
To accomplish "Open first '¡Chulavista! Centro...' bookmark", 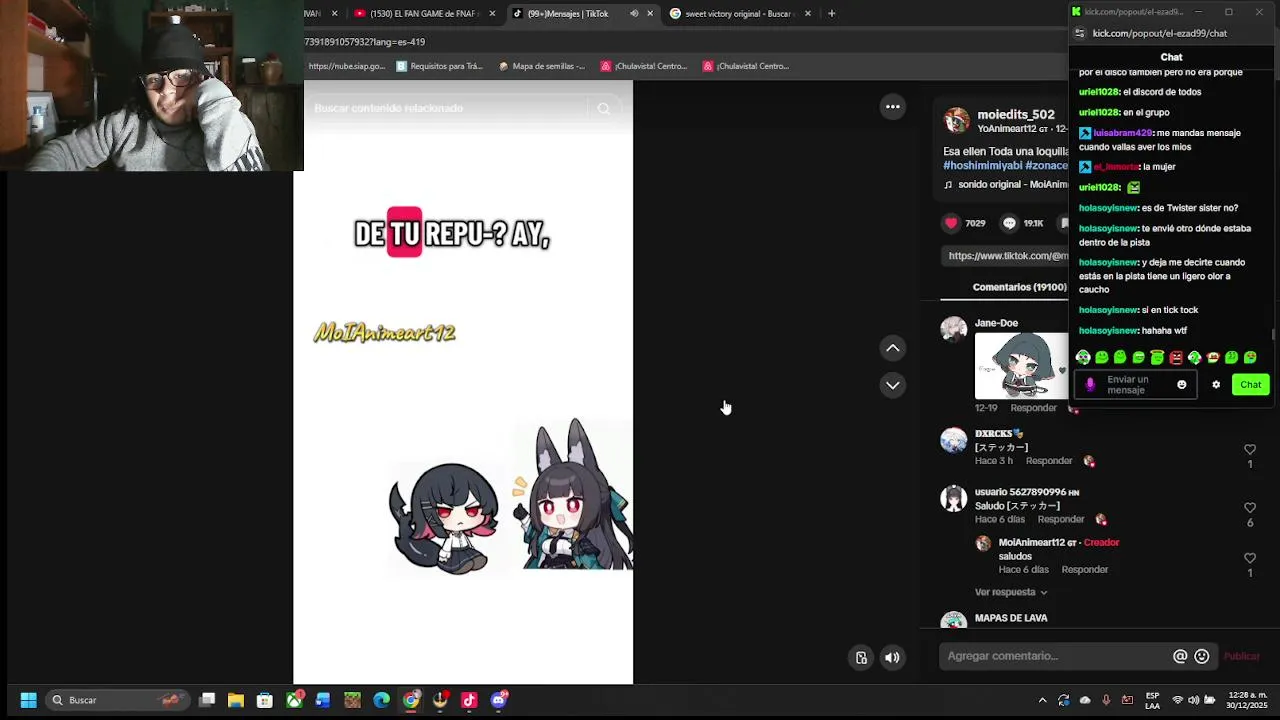I will point(643,66).
